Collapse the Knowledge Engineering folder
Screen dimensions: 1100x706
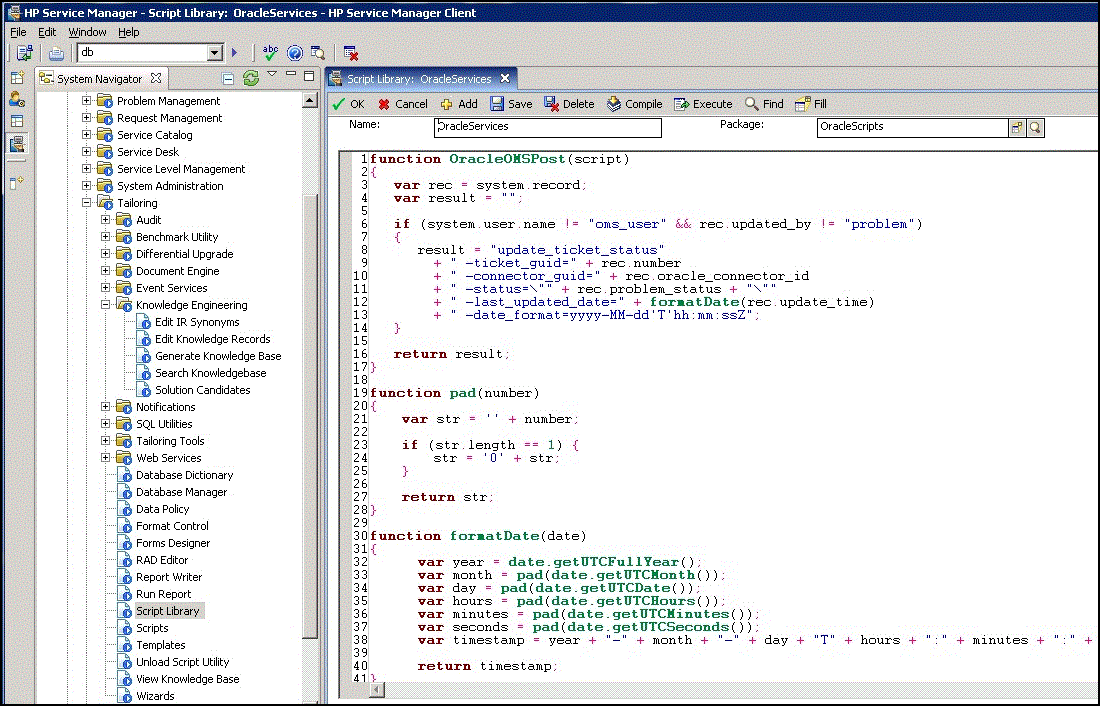click(x=107, y=305)
